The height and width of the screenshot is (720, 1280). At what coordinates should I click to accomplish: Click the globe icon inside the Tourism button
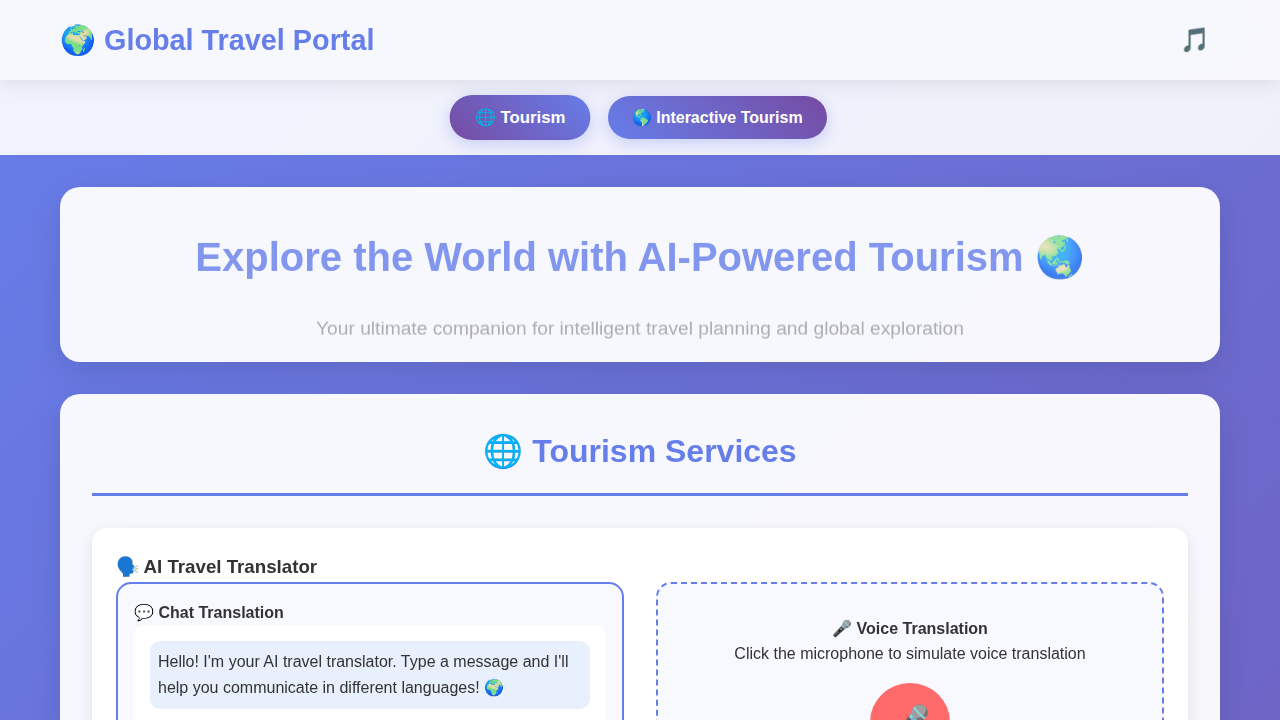coord(486,117)
